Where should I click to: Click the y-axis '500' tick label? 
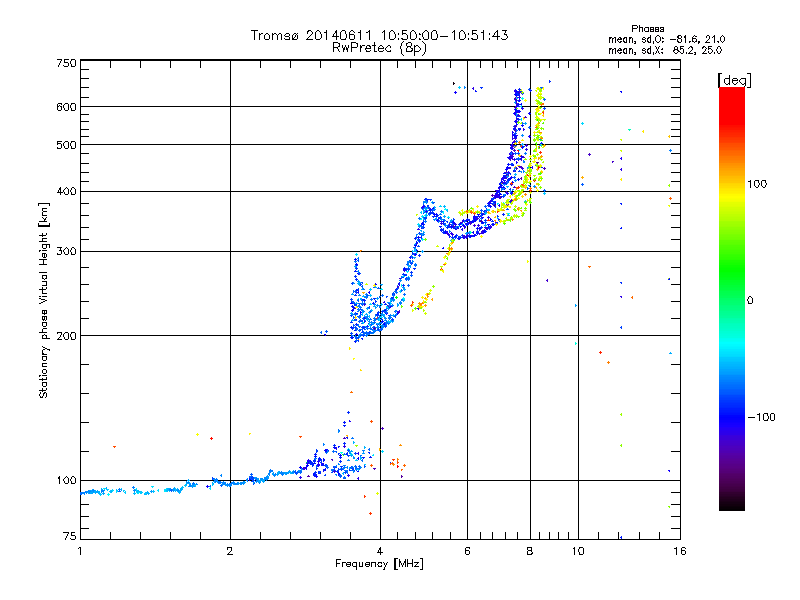tap(66, 145)
